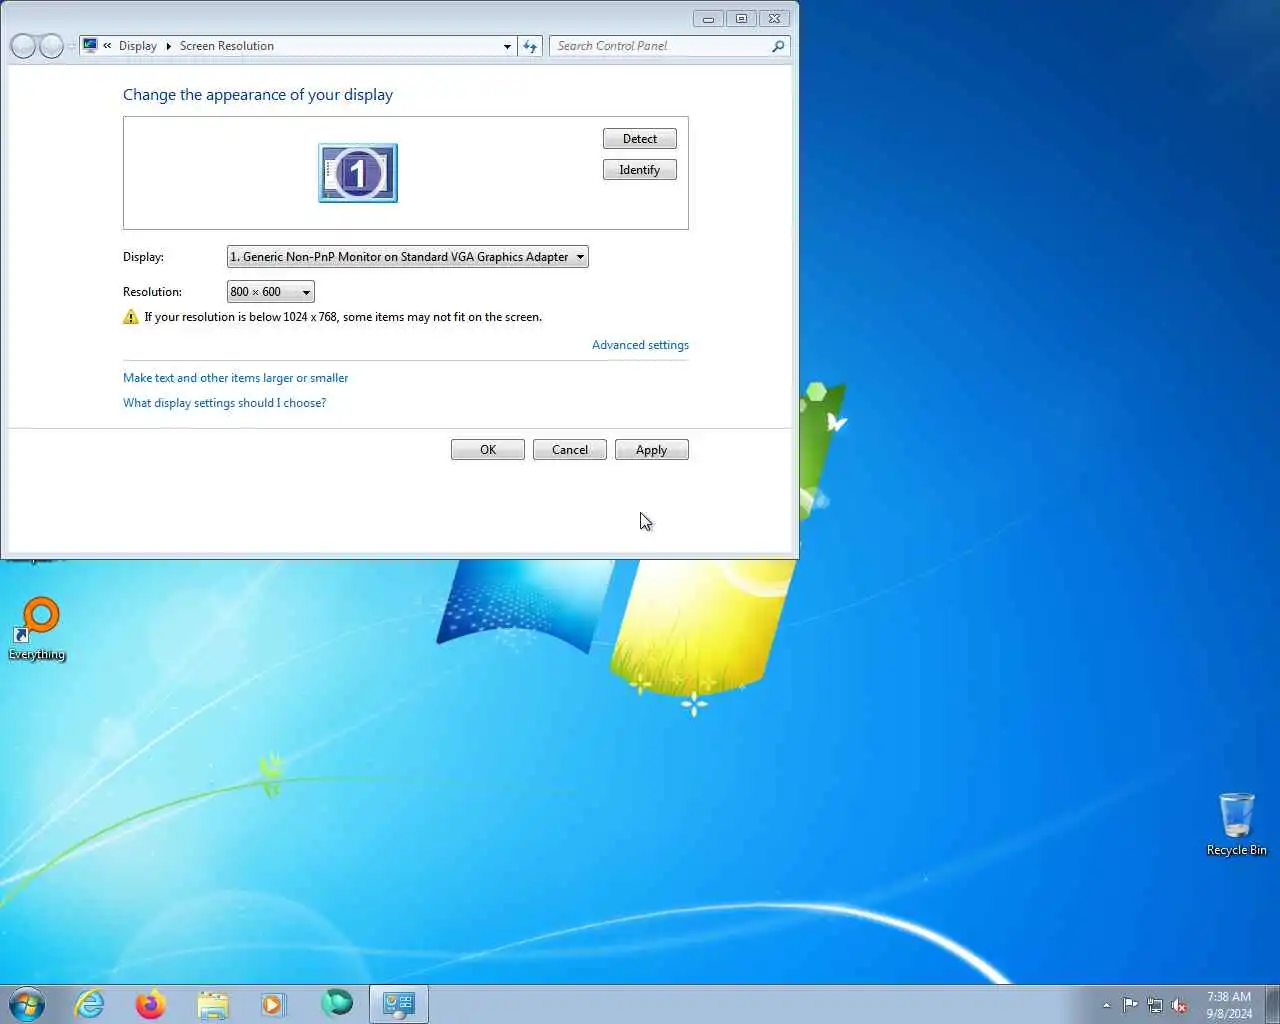This screenshot has width=1280, height=1024.
Task: Click the volume speaker tray icon
Action: click(1180, 1005)
